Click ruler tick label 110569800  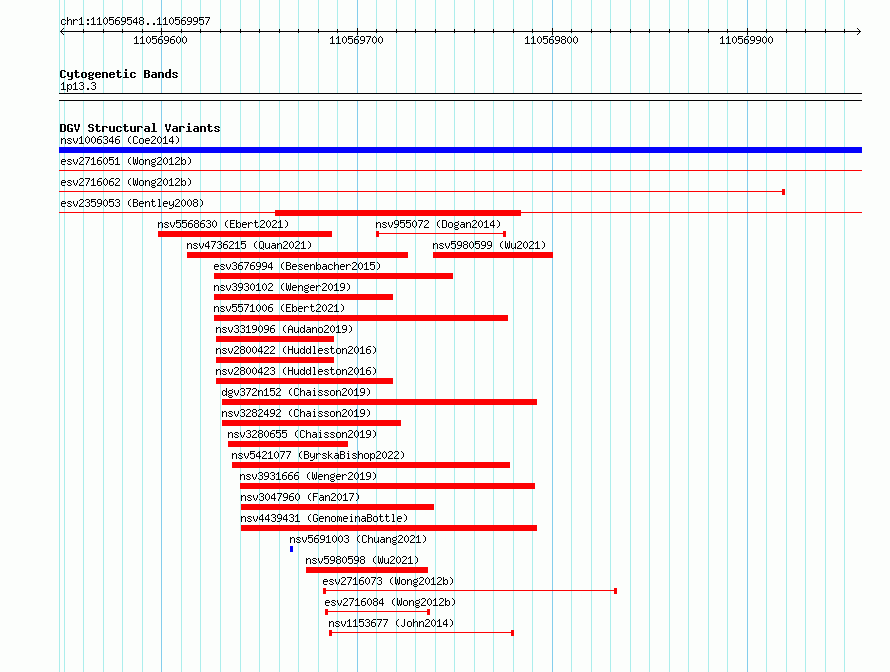(x=551, y=40)
